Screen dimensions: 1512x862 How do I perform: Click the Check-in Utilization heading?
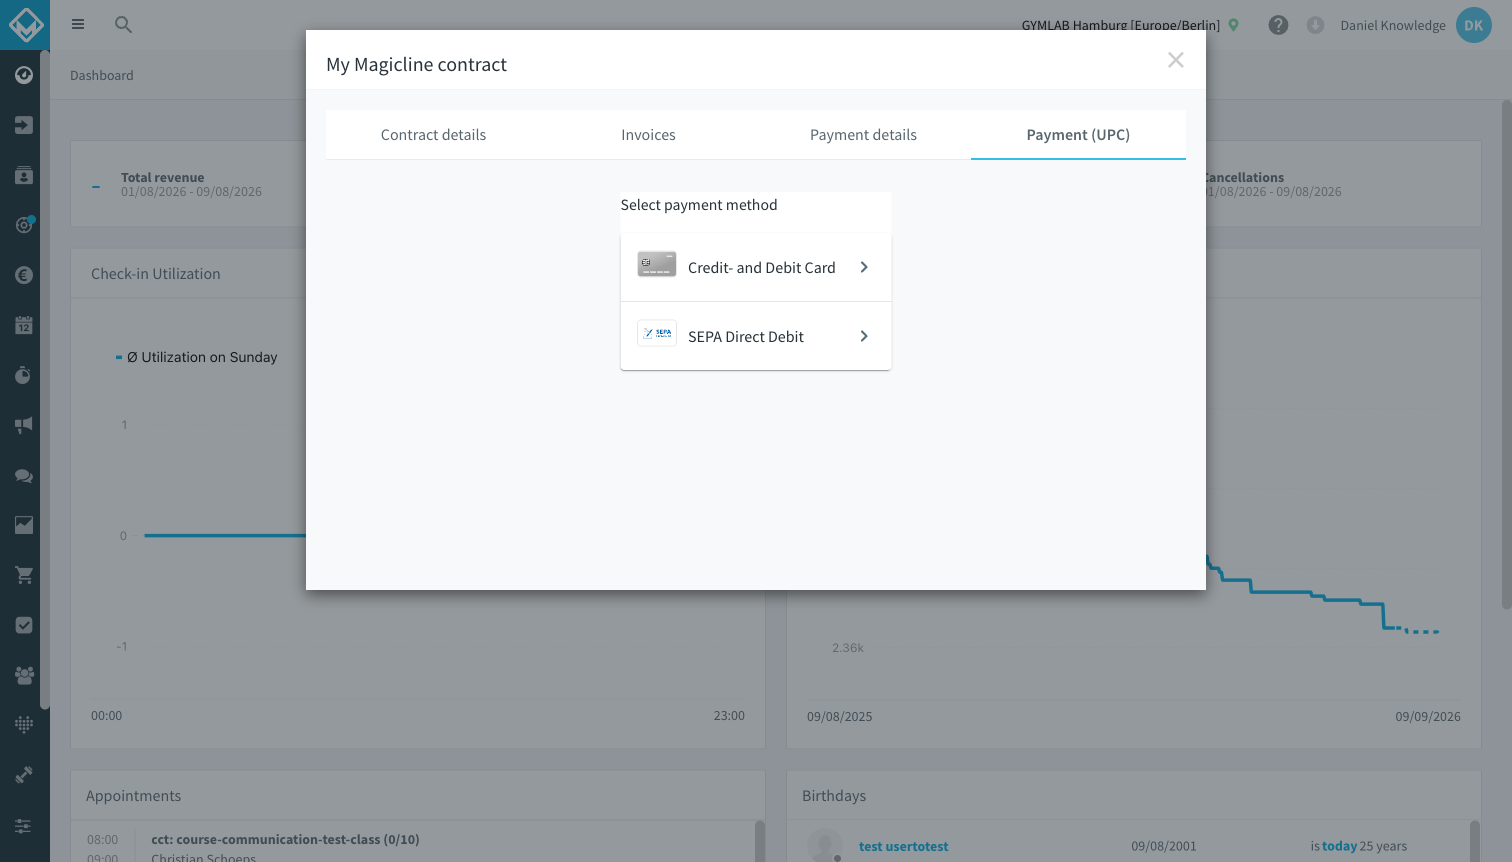[156, 274]
